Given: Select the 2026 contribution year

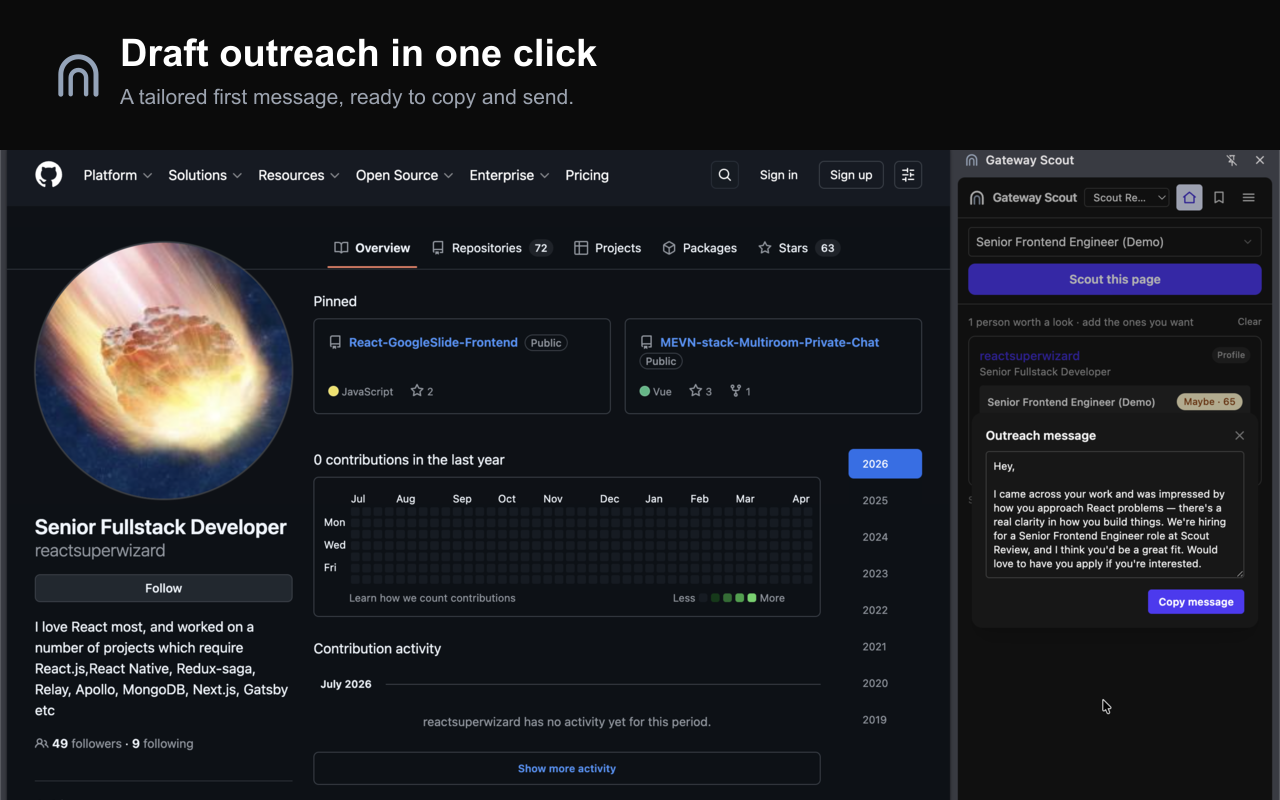Looking at the screenshot, I should pos(885,464).
